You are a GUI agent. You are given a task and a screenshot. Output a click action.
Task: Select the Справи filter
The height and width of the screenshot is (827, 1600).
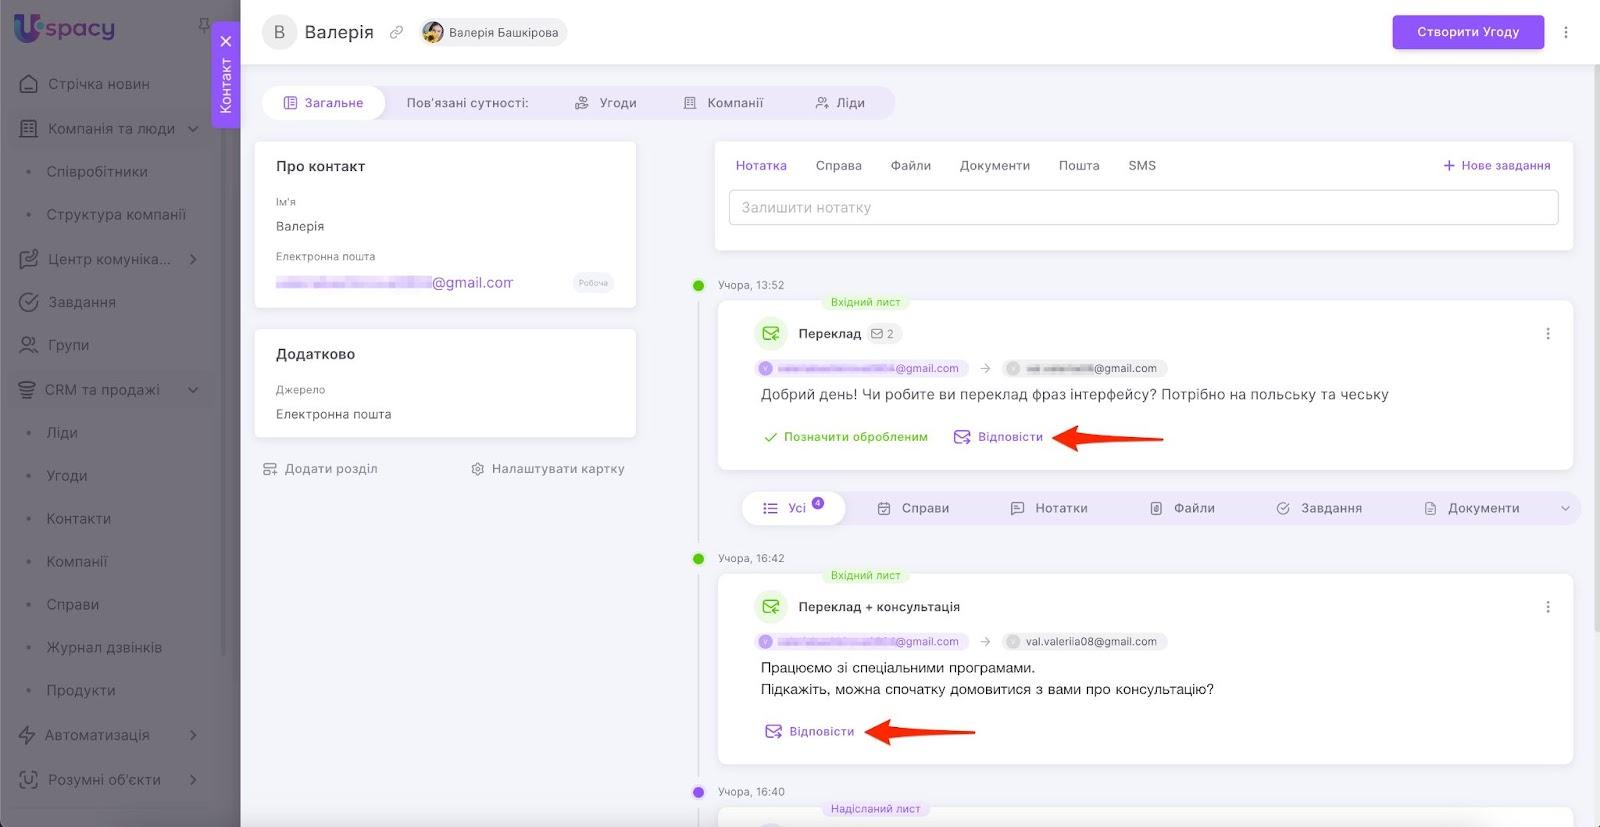[913, 509]
